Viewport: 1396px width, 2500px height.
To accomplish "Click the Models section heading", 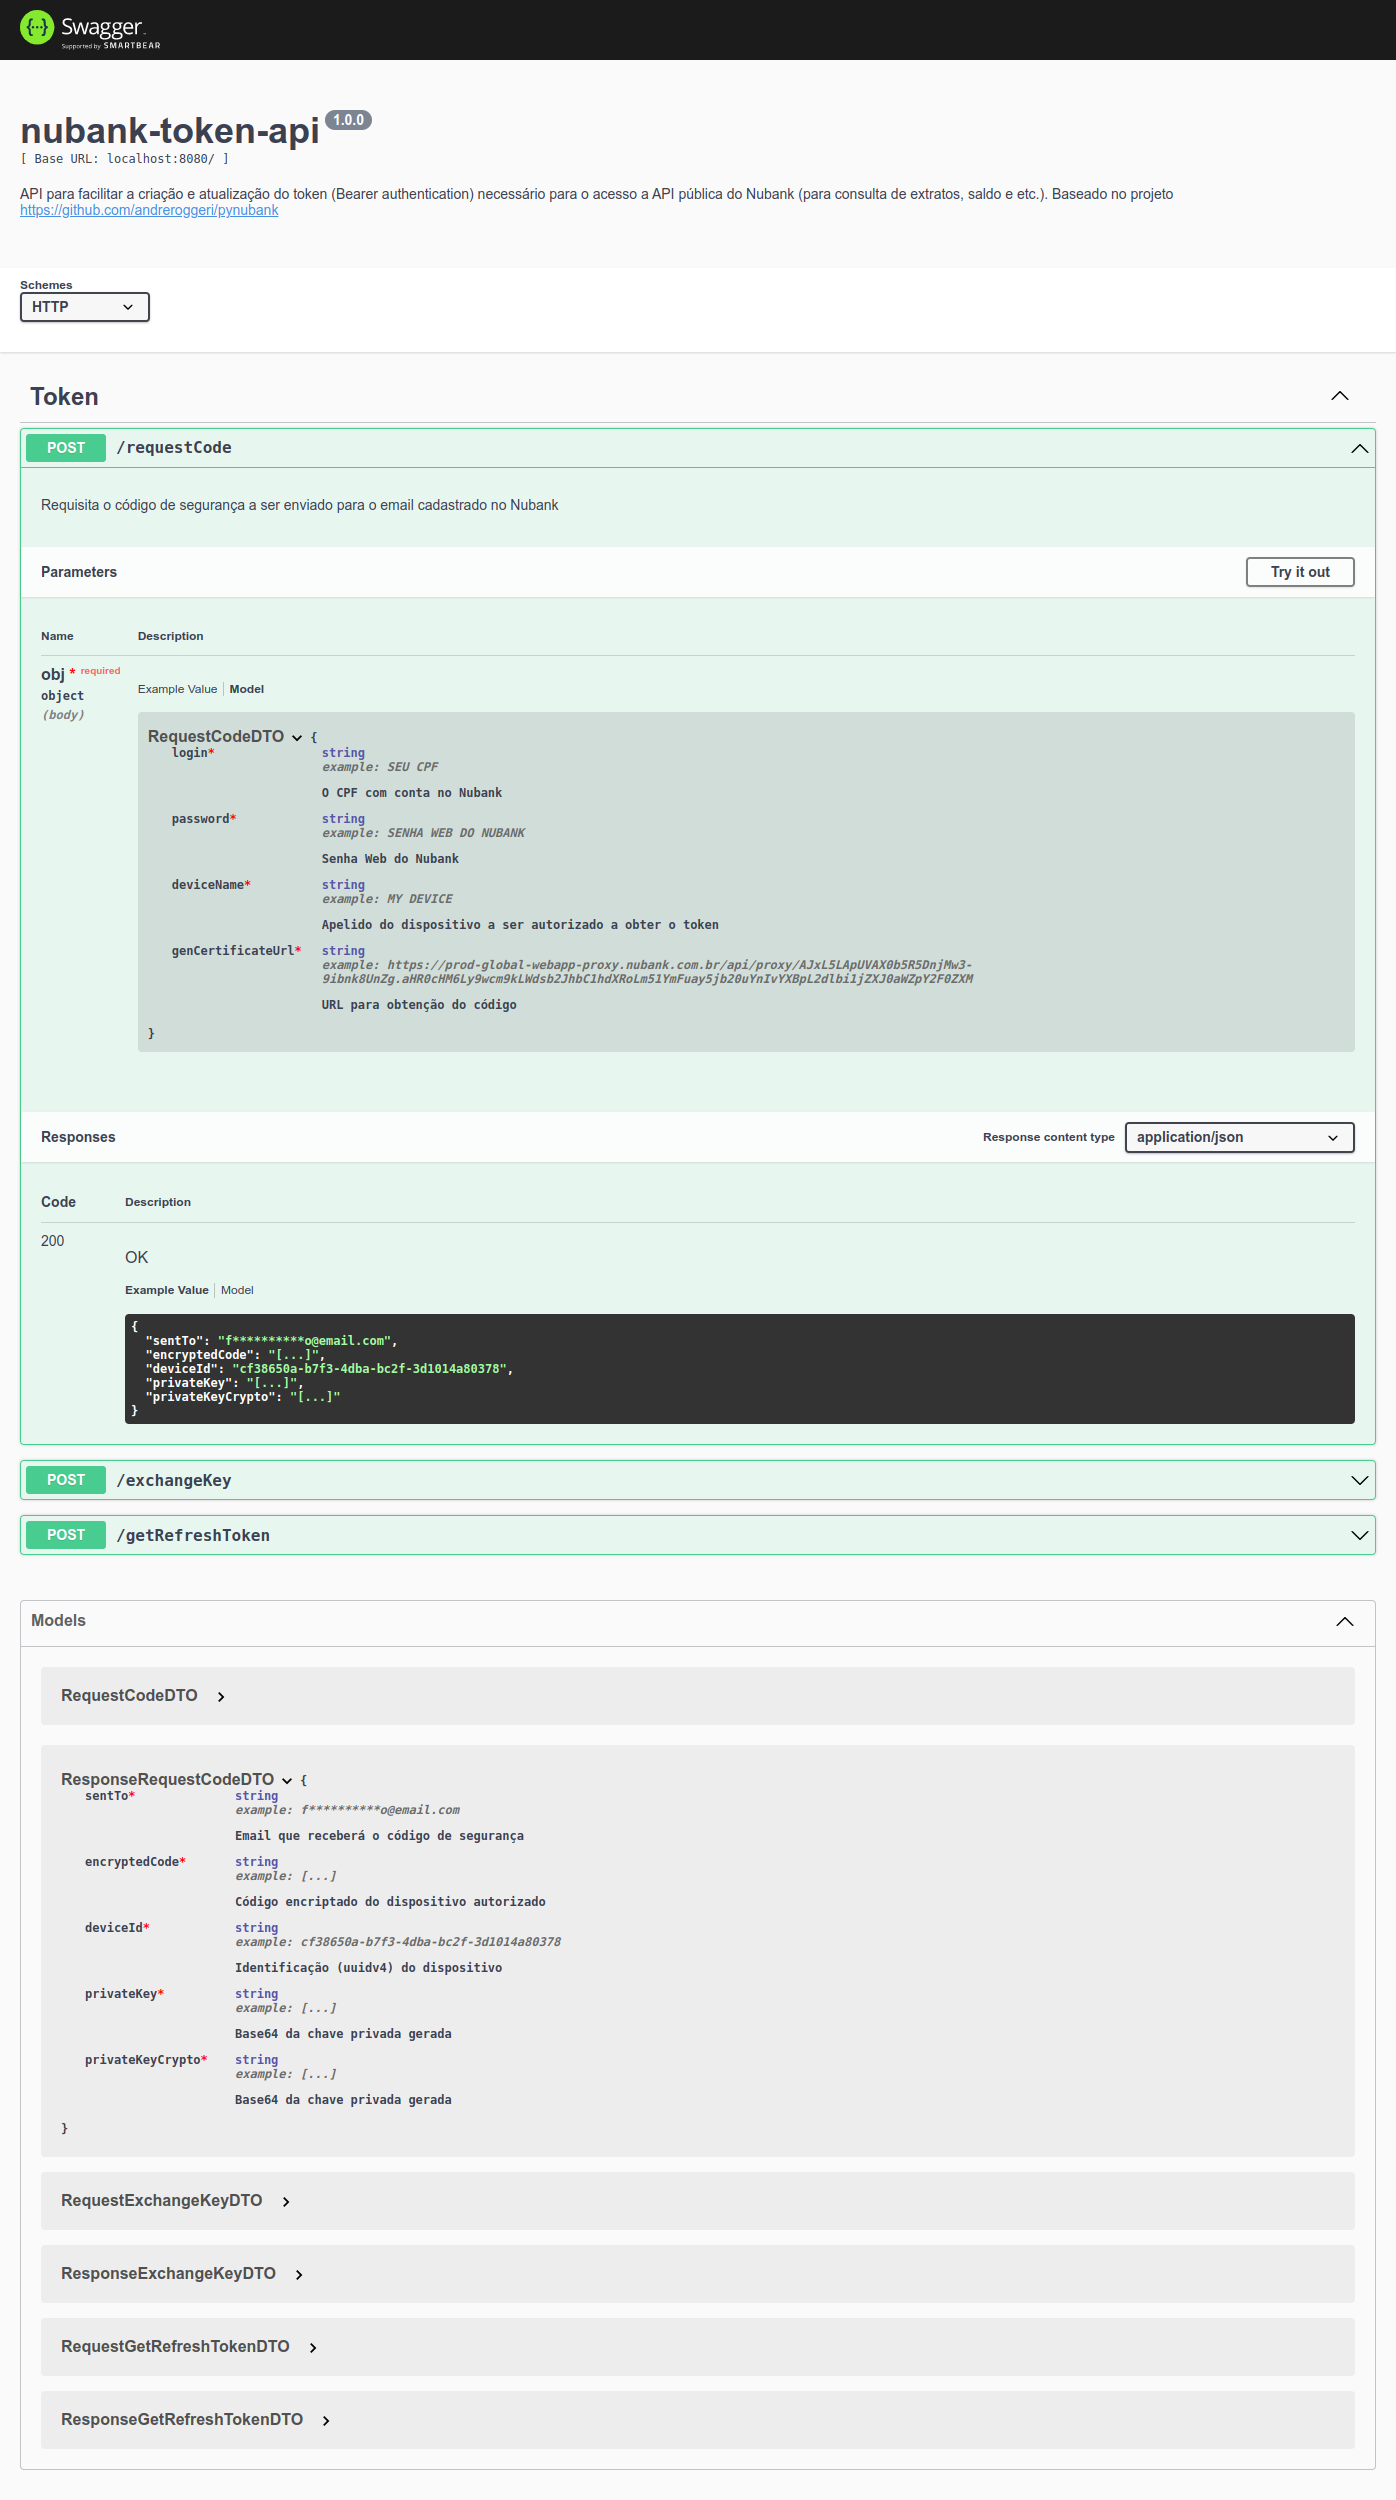I will [x=58, y=1620].
